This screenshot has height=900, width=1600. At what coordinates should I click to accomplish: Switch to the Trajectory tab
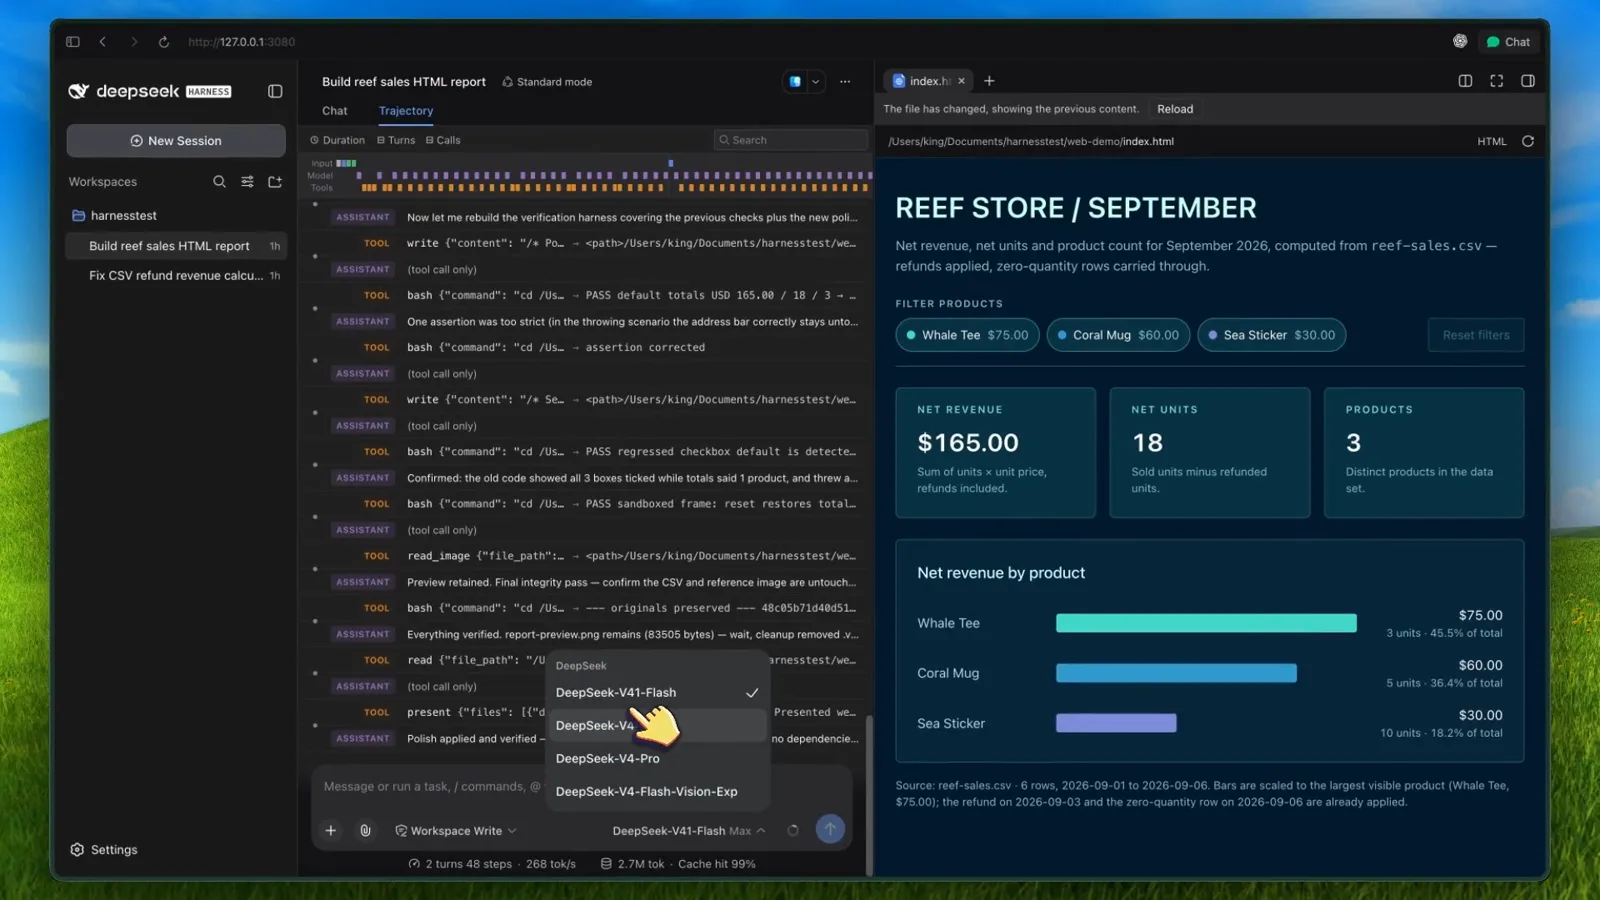point(406,111)
